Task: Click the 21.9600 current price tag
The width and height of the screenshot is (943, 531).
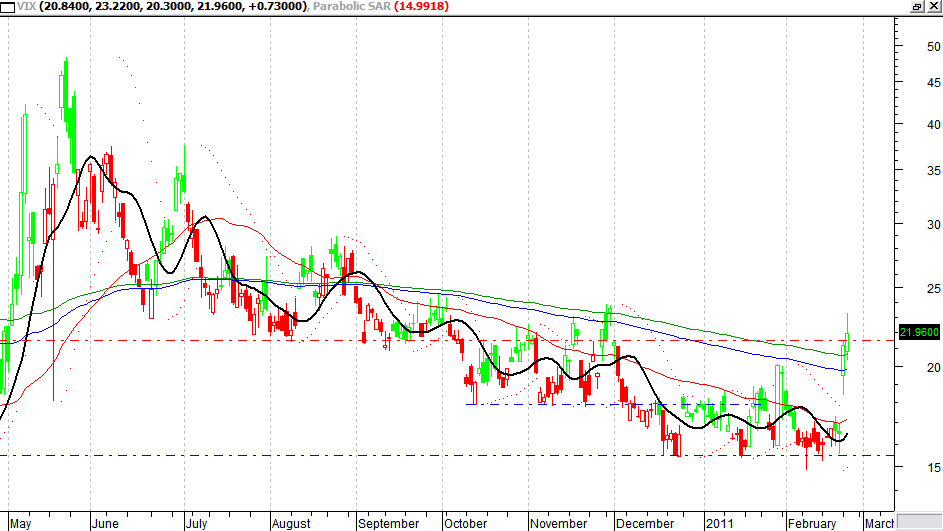Action: pyautogui.click(x=919, y=332)
